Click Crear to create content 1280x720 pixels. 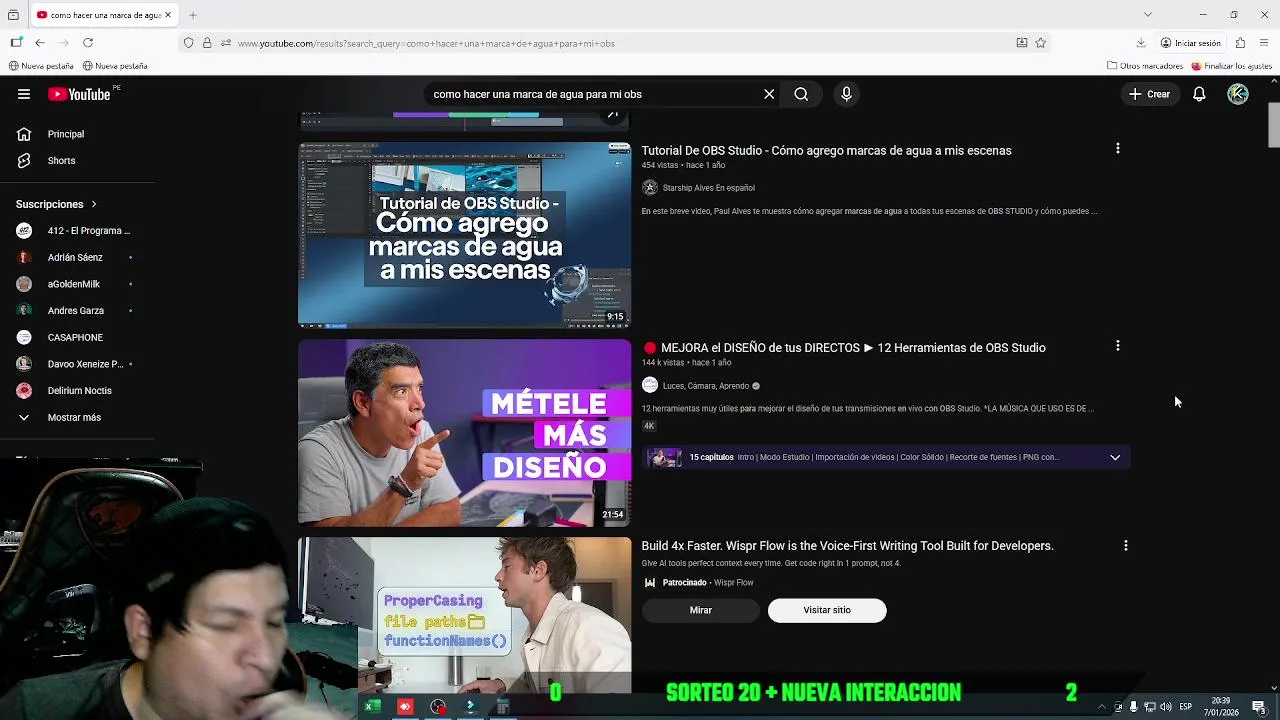click(x=1149, y=94)
